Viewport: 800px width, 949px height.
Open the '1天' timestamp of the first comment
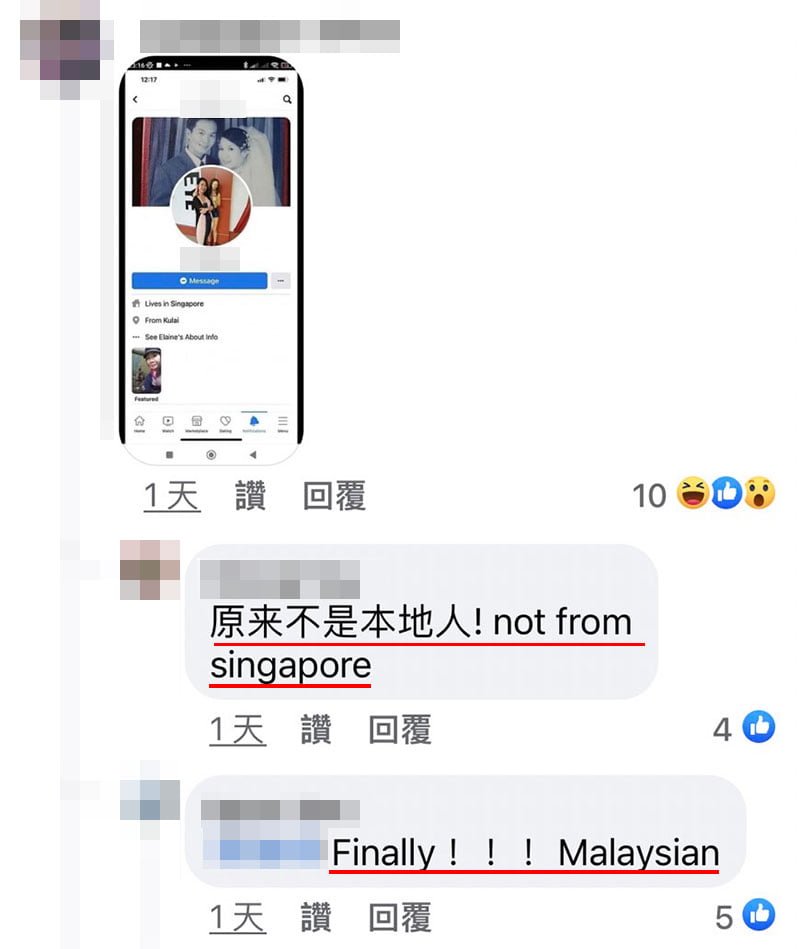tap(172, 496)
